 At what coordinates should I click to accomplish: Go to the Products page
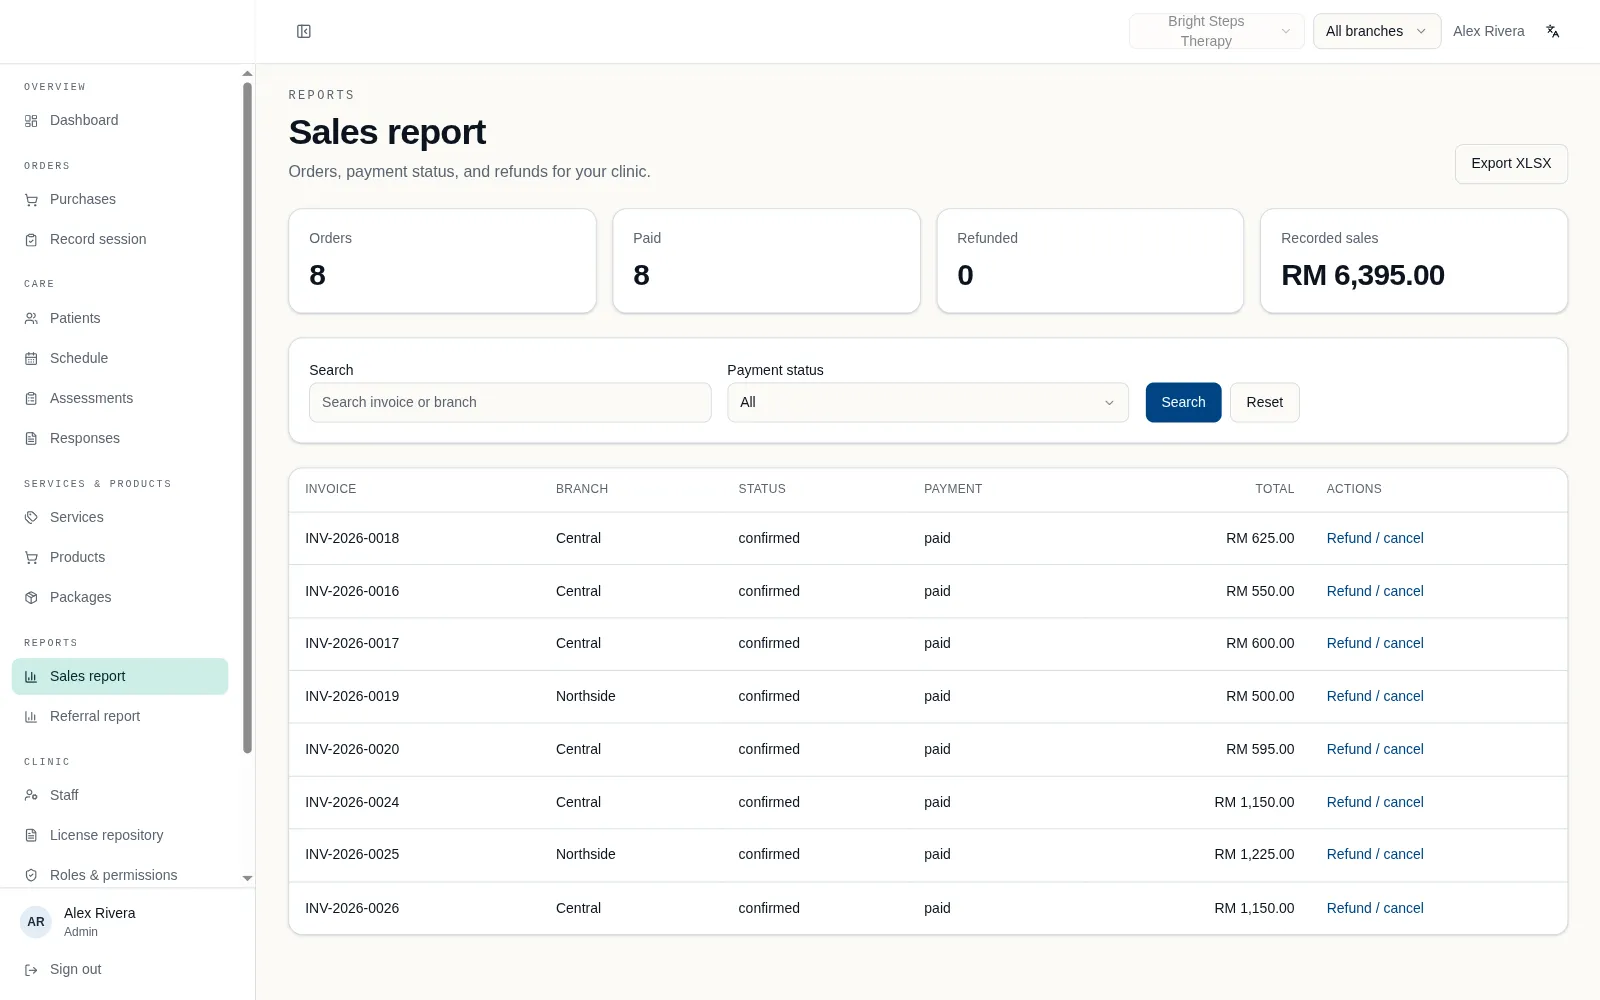(x=120, y=557)
